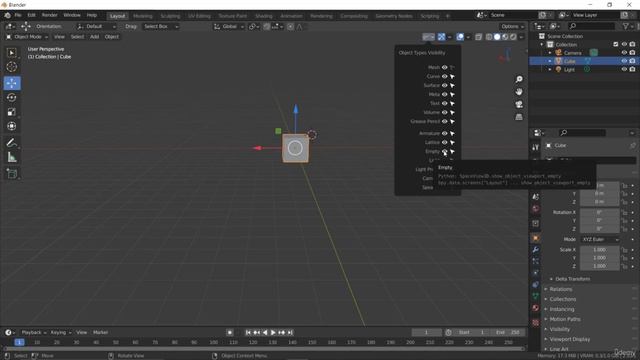
Task: Open the Window menu
Action: point(72,15)
